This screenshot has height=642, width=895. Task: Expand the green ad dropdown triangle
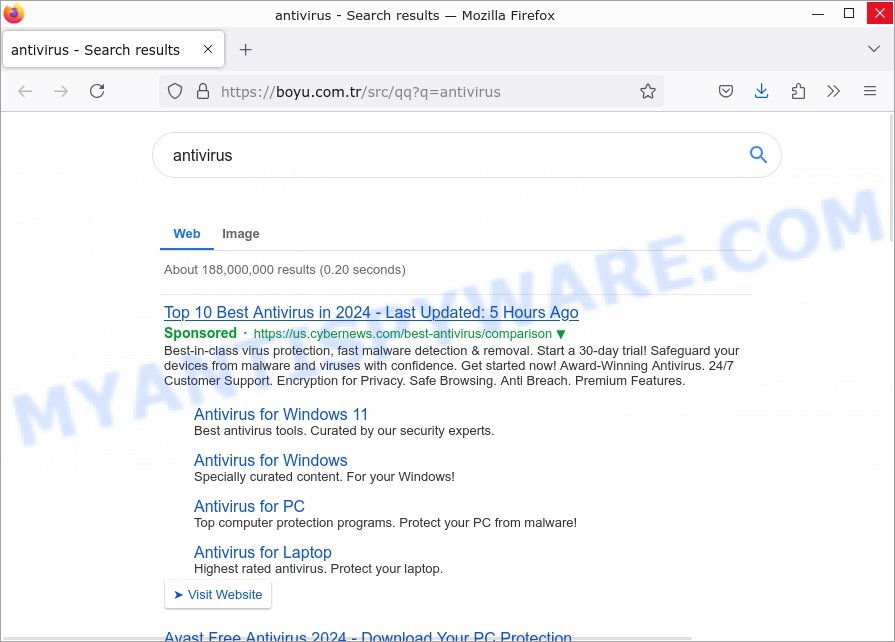click(561, 334)
